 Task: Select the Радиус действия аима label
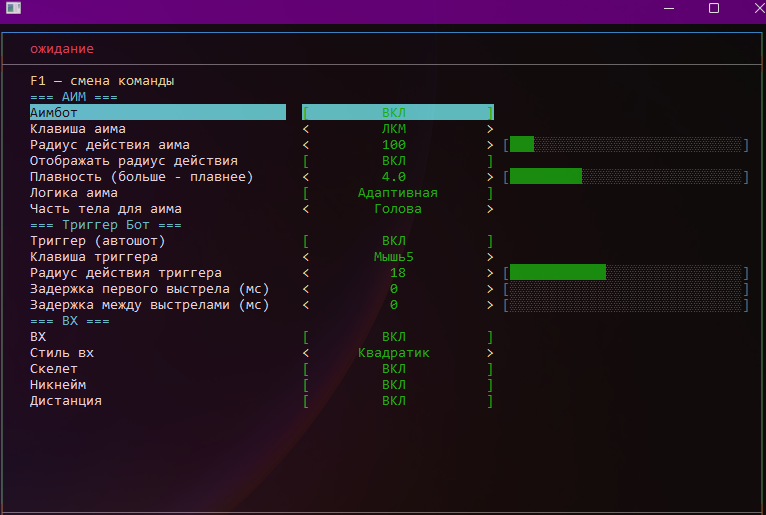point(109,145)
